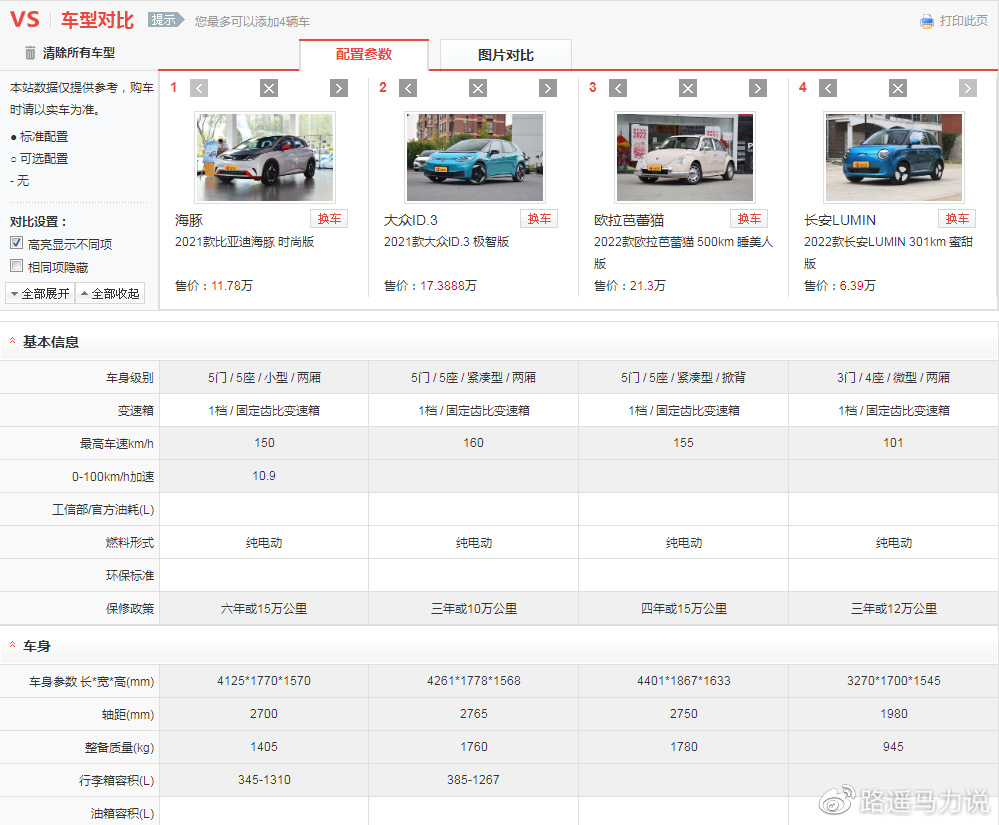
Task: Click dimensions 4125*1770*1570
Action: point(264,680)
